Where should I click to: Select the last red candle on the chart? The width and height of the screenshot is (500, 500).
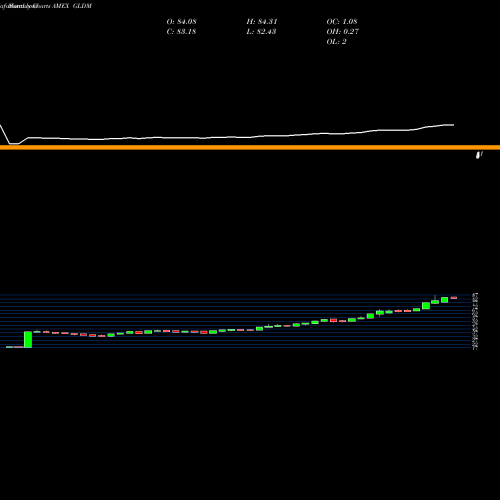click(x=454, y=298)
